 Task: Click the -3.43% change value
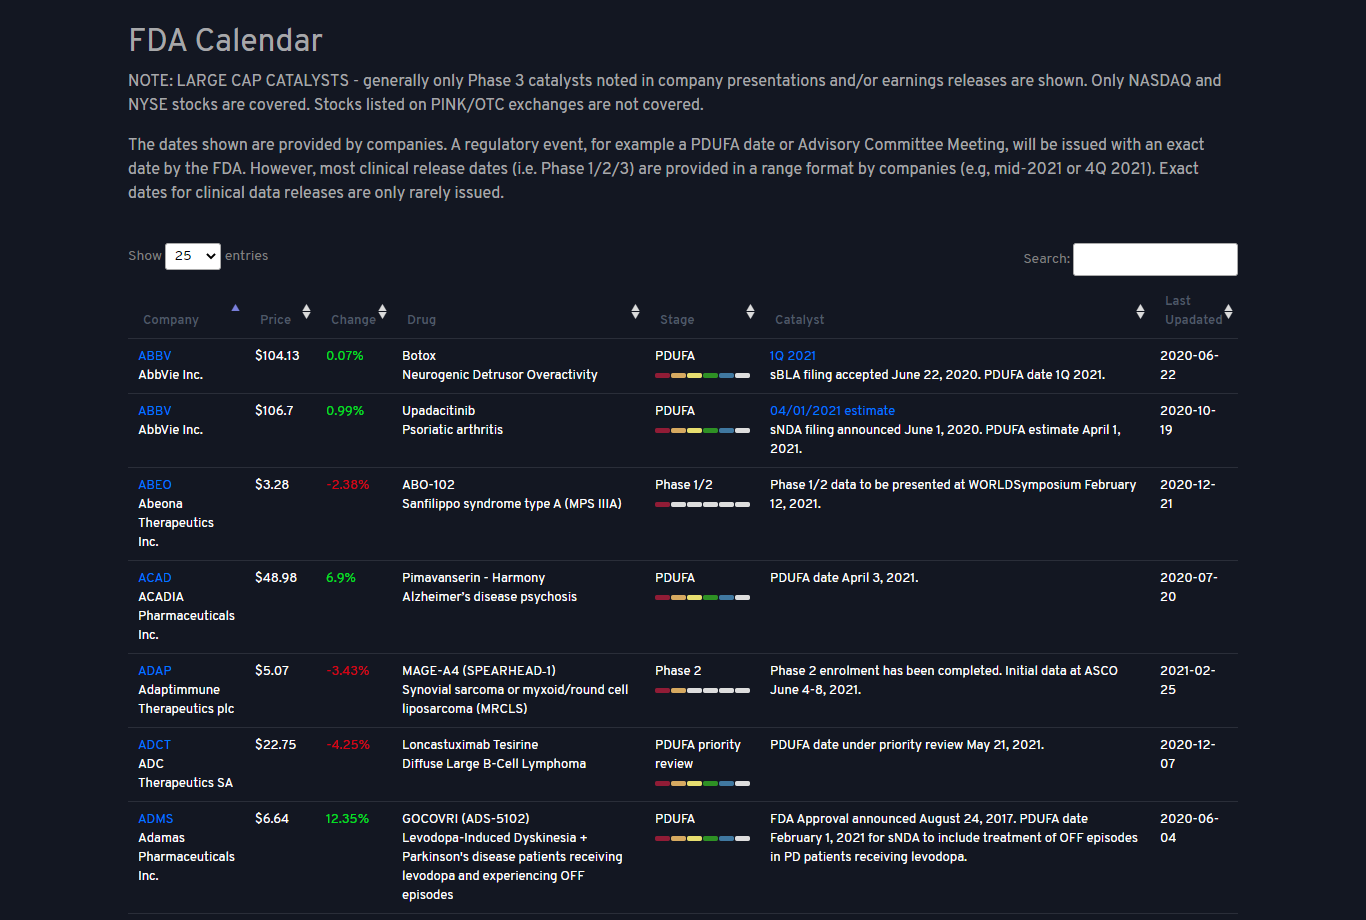(348, 671)
